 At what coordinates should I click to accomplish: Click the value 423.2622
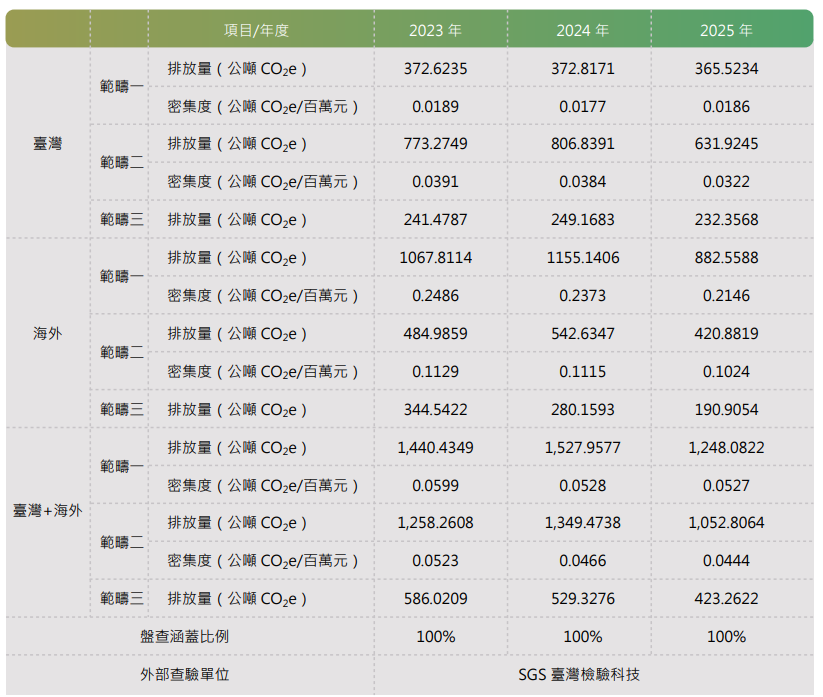[726, 598]
